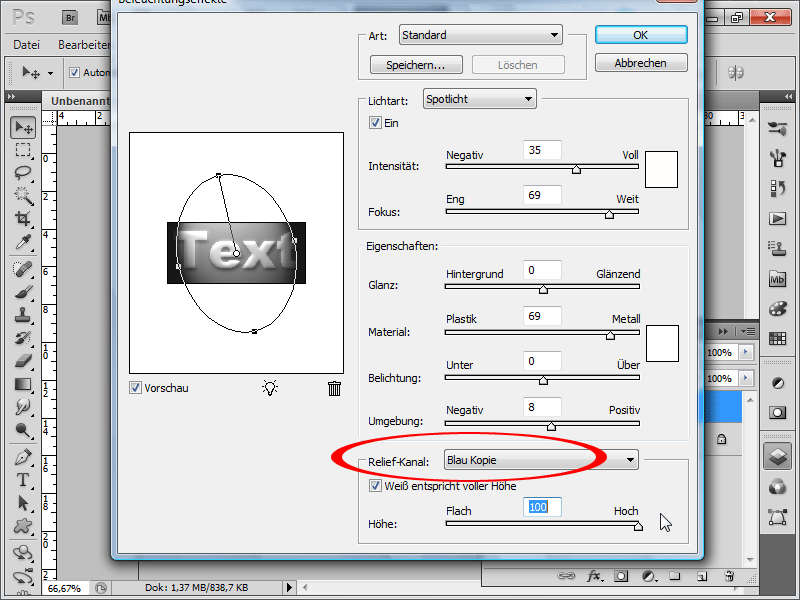Toggle the Vorschau preview checkbox
This screenshot has width=800, height=600.
135,388
